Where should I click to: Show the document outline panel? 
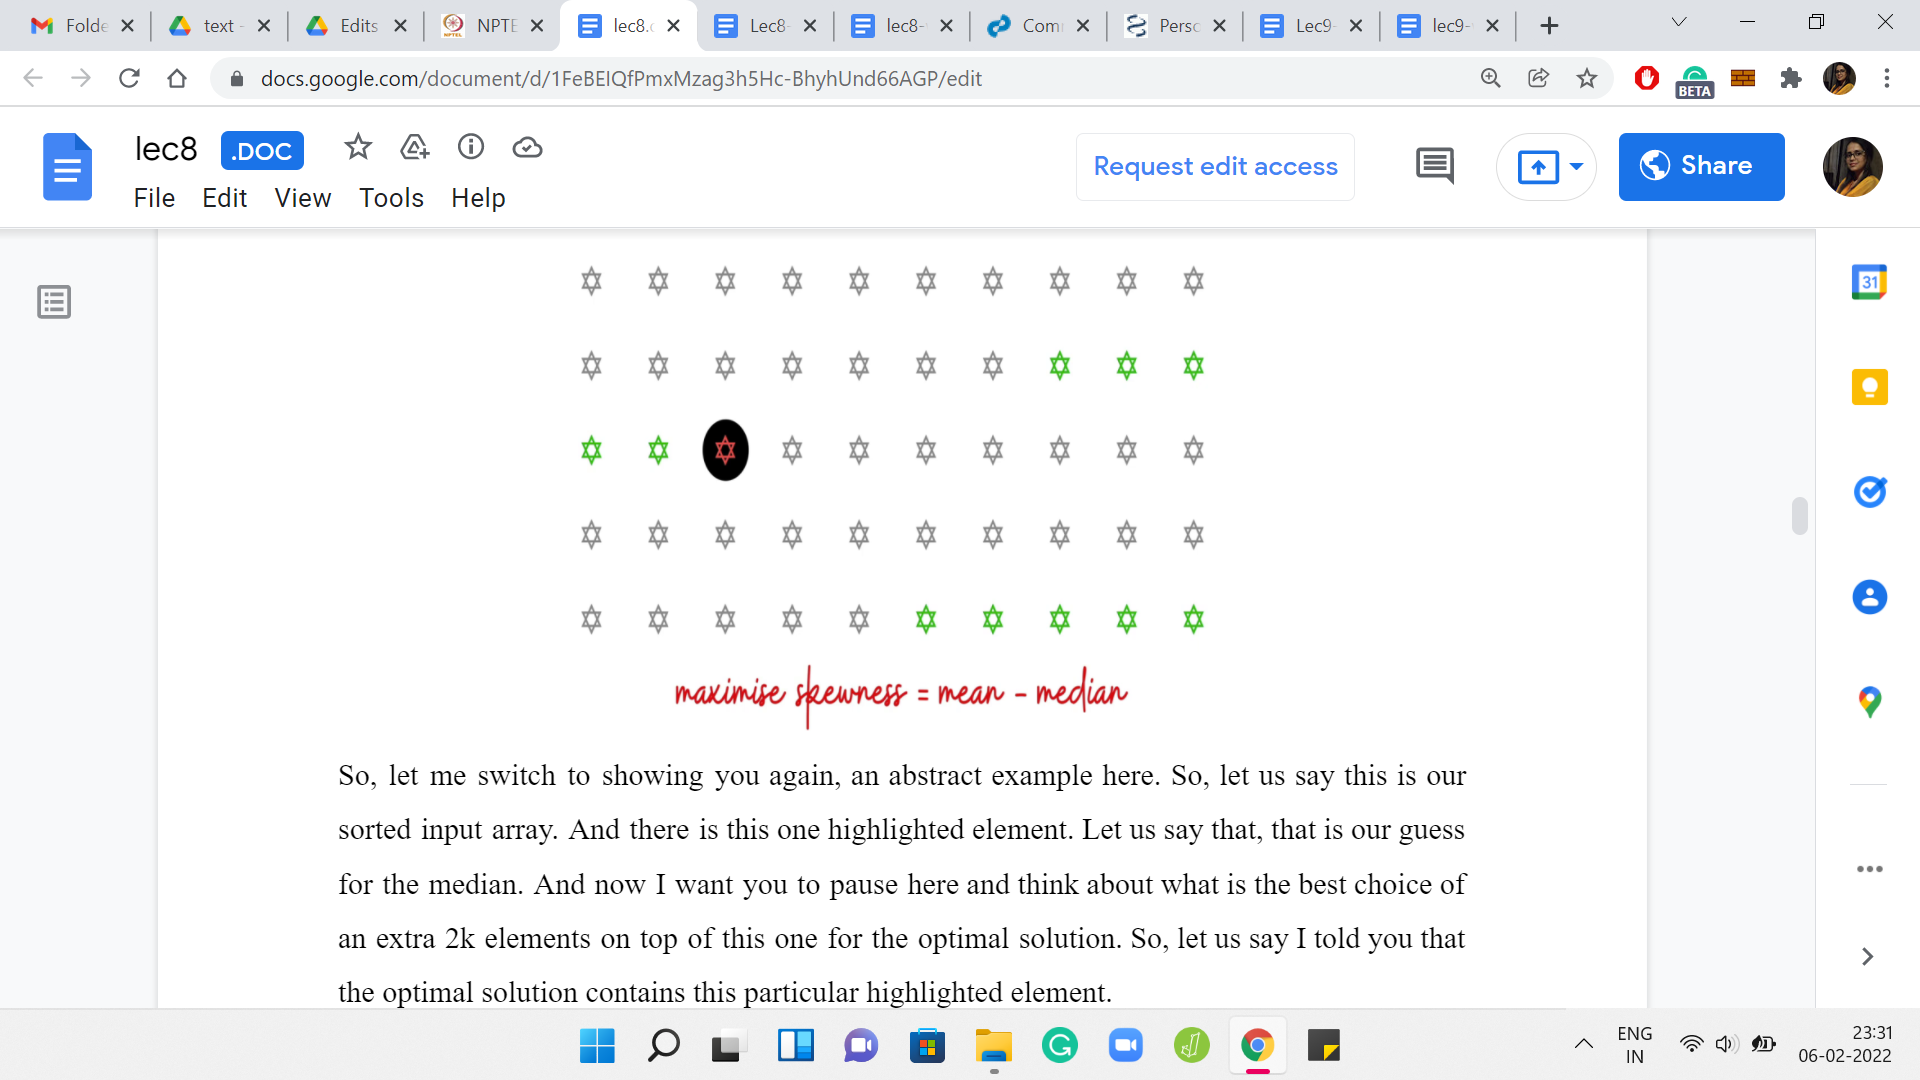click(x=54, y=301)
